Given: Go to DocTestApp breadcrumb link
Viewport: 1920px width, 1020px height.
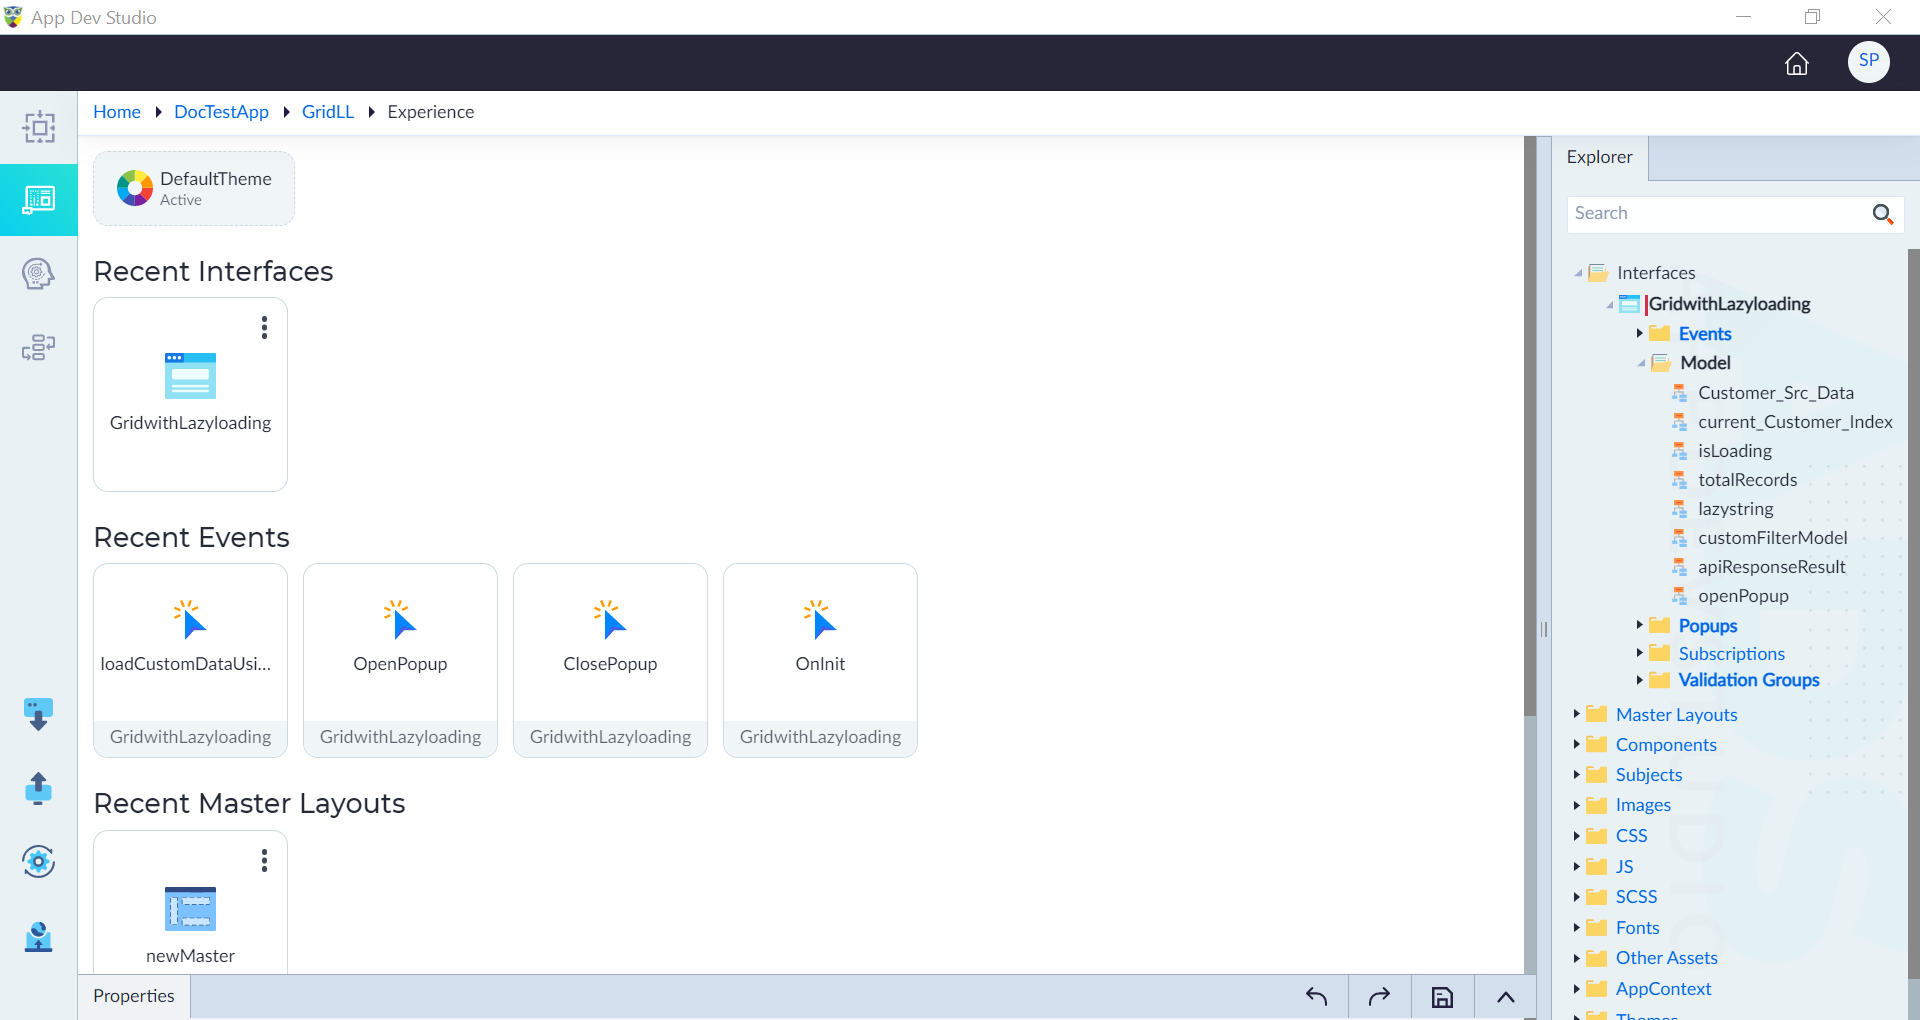Looking at the screenshot, I should tap(221, 112).
